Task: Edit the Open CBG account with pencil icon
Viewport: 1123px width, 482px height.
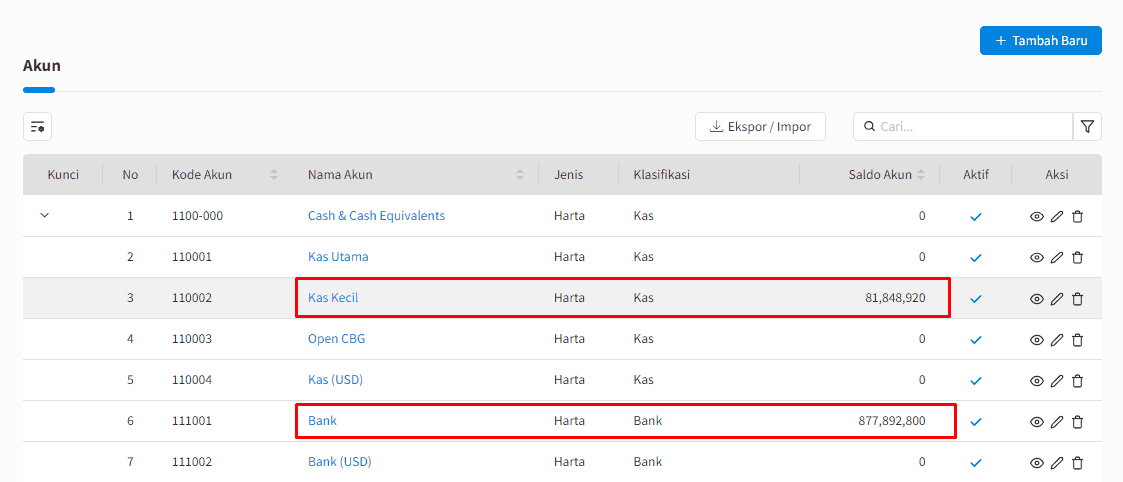Action: click(1056, 339)
